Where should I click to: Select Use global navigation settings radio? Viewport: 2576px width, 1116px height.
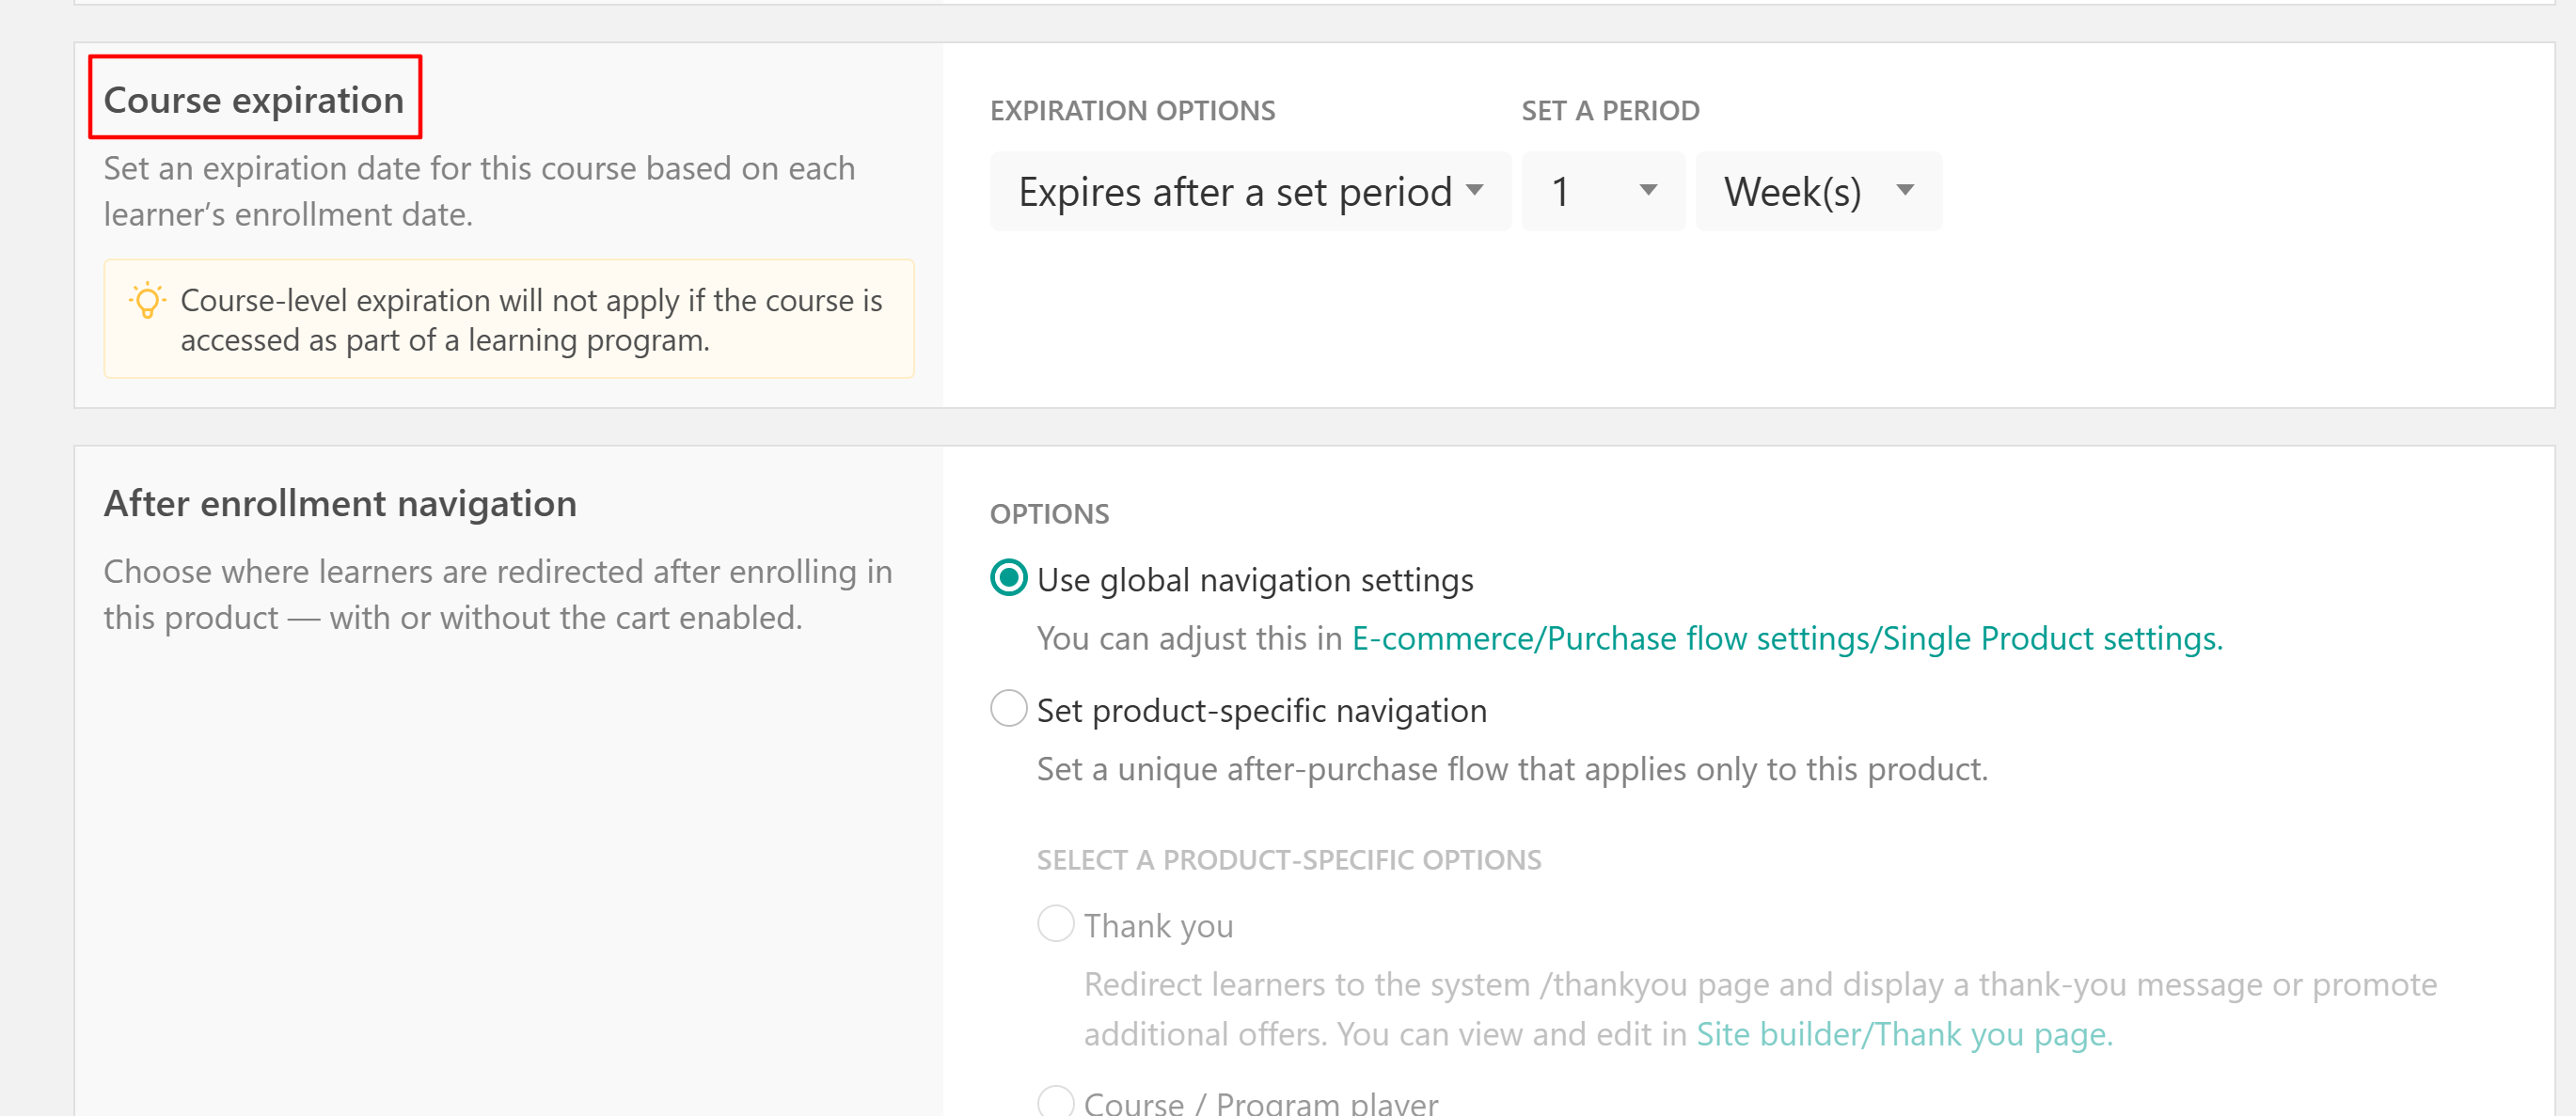1008,578
